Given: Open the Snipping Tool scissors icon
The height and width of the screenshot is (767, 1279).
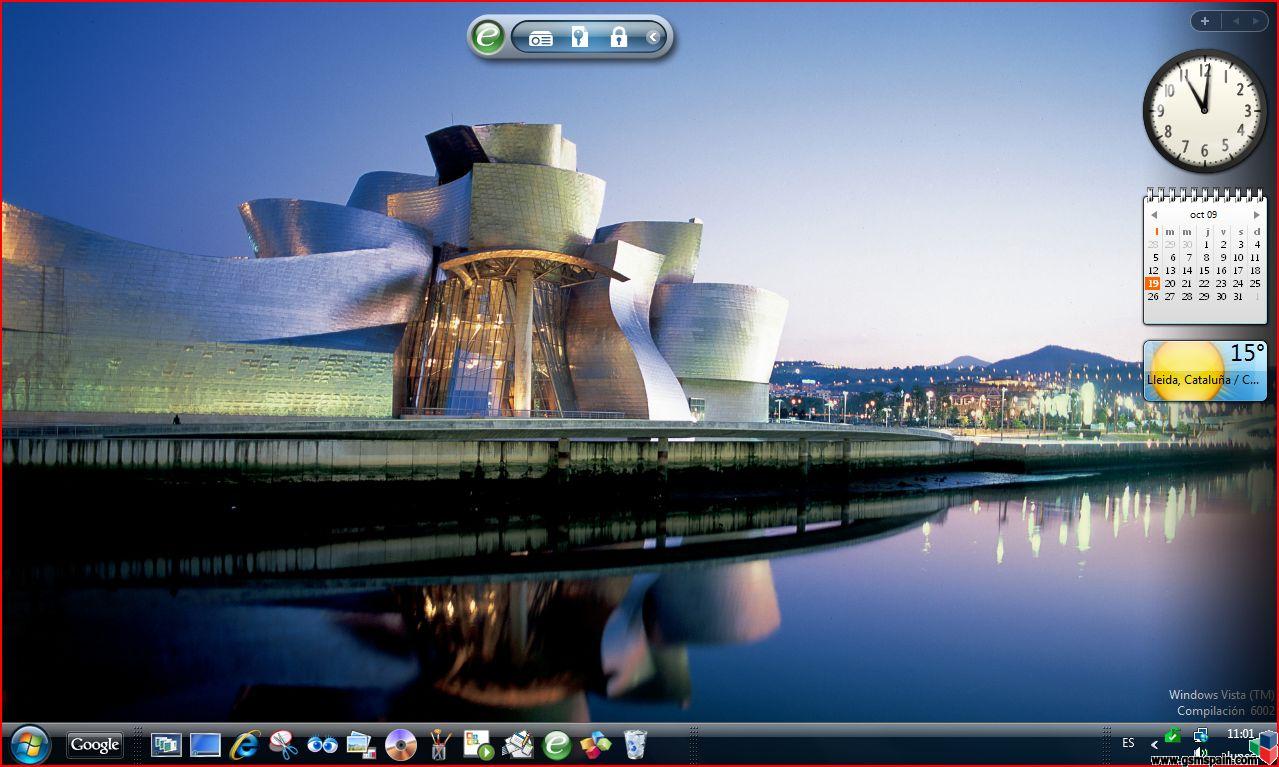Looking at the screenshot, I should coord(283,745).
